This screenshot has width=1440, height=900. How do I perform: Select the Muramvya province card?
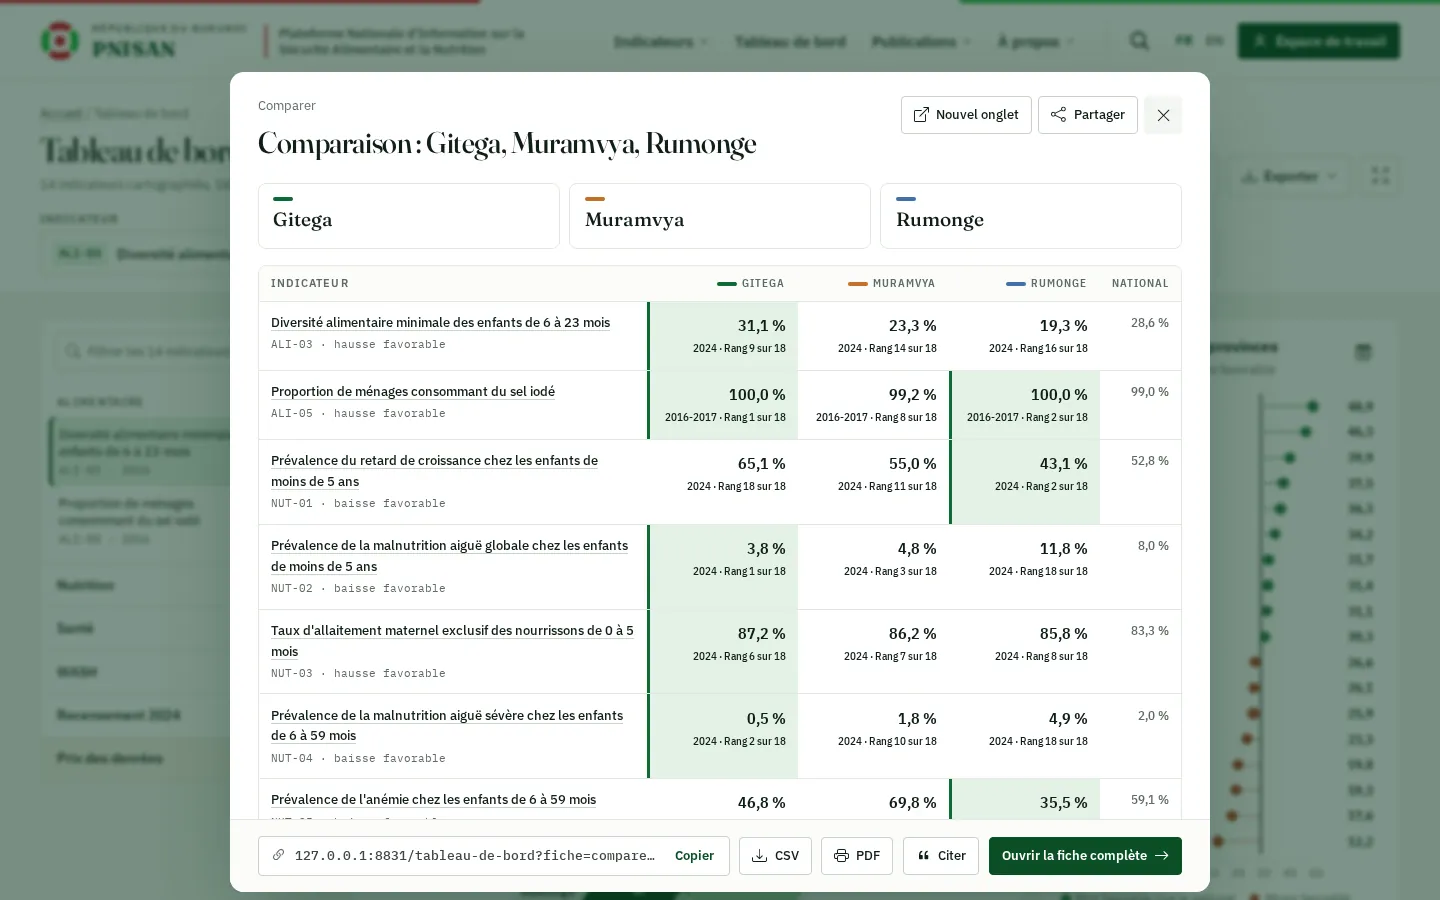(720, 216)
